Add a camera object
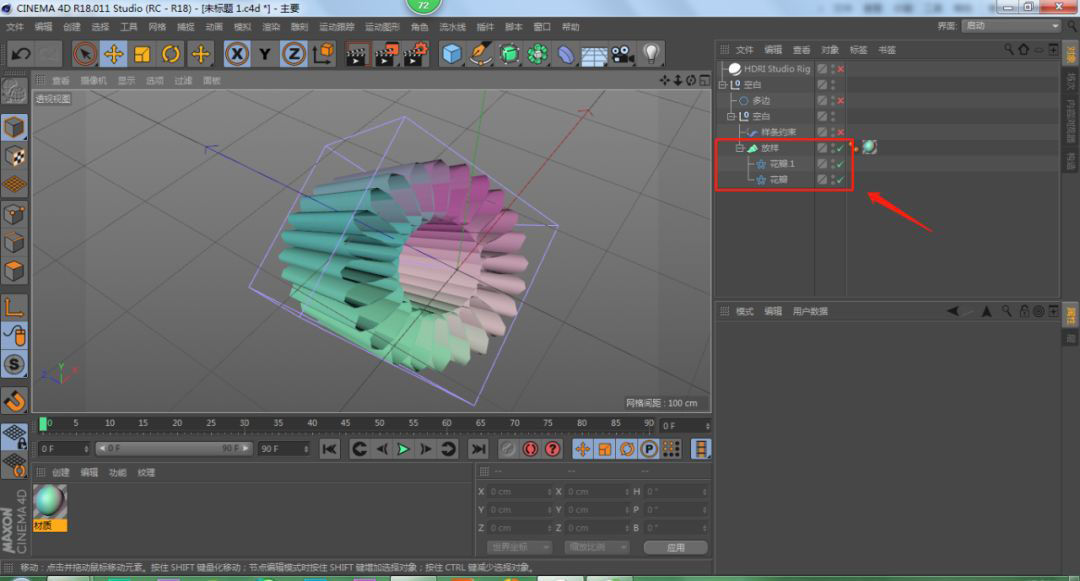 pos(623,54)
